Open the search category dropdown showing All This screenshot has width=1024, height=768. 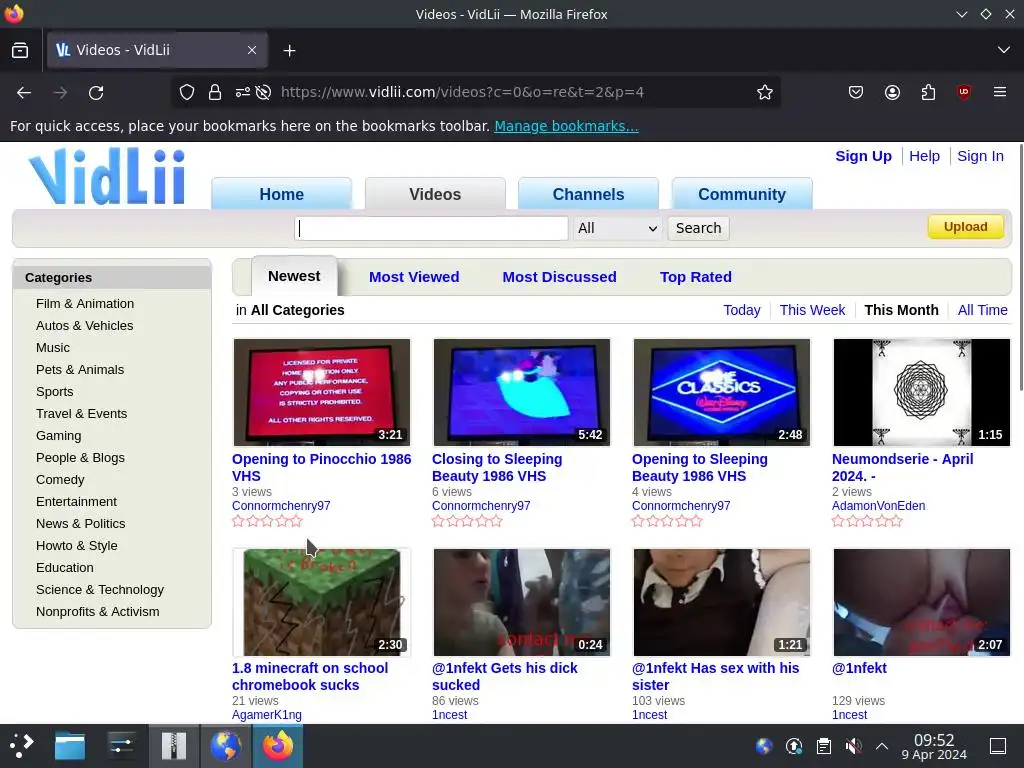click(x=618, y=228)
